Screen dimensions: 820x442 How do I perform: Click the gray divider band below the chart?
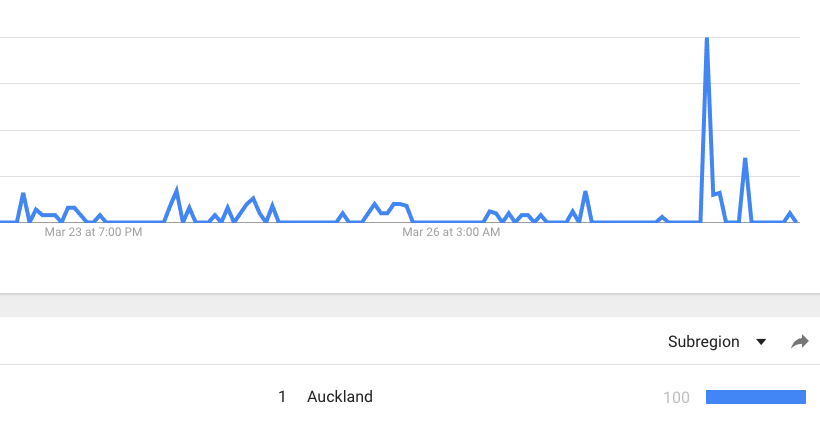pos(410,305)
